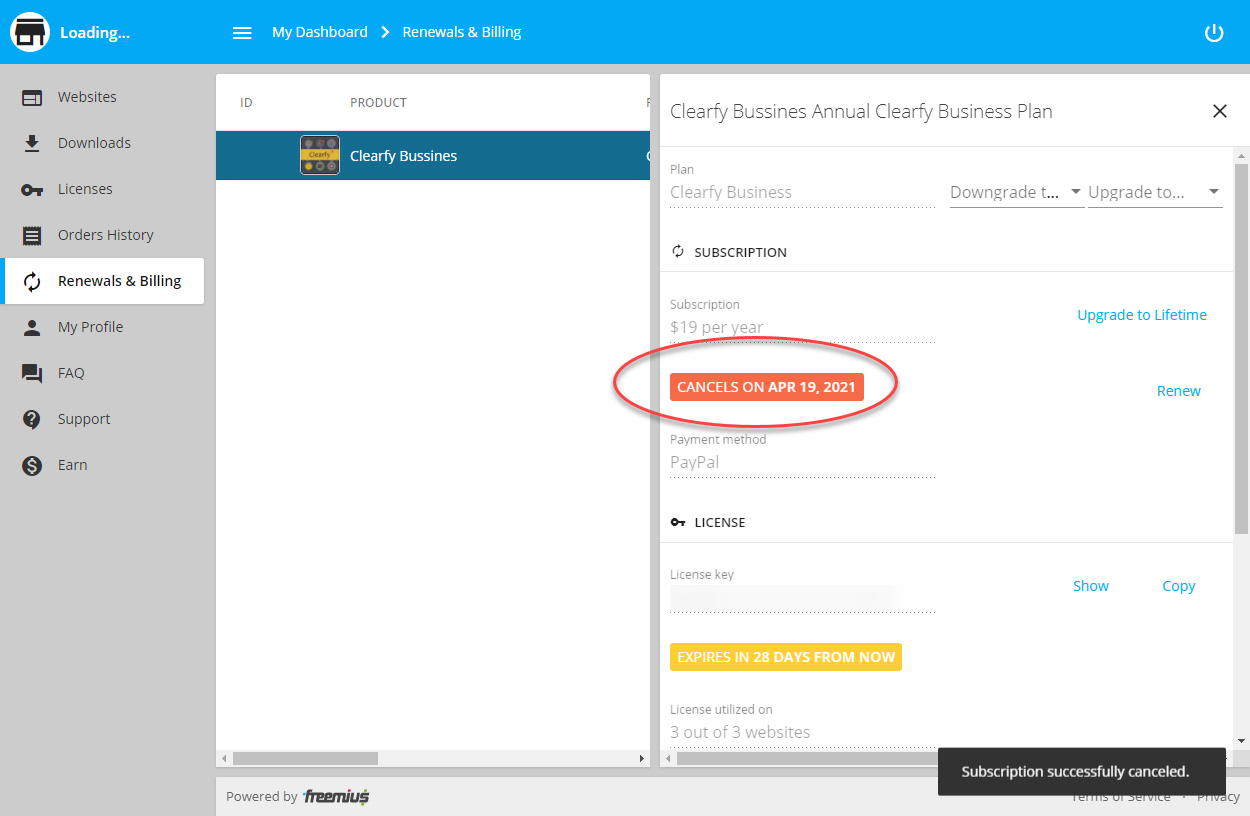Viewport: 1250px width, 816px height.
Task: Click the table scrollbar left arrow
Action: pyautogui.click(x=223, y=759)
